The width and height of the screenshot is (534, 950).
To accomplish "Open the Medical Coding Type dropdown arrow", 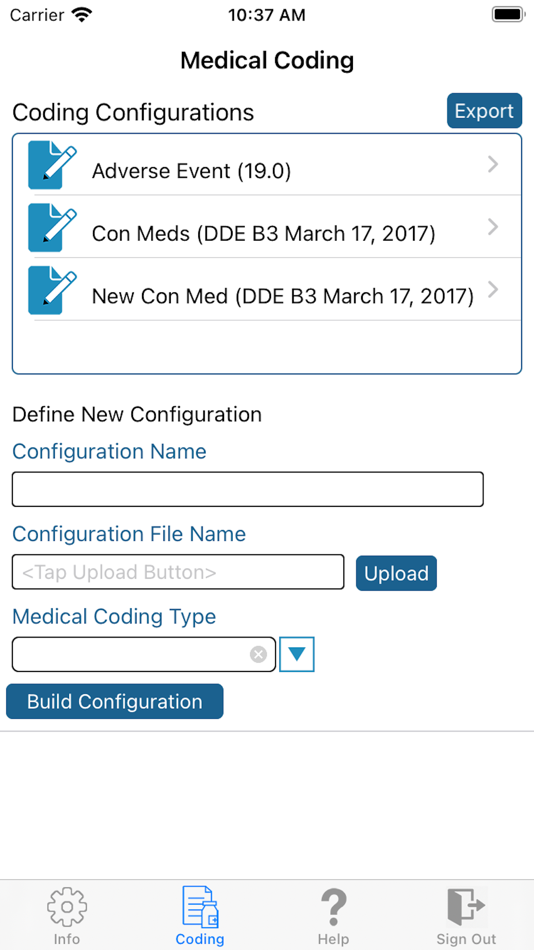I will tap(296, 654).
